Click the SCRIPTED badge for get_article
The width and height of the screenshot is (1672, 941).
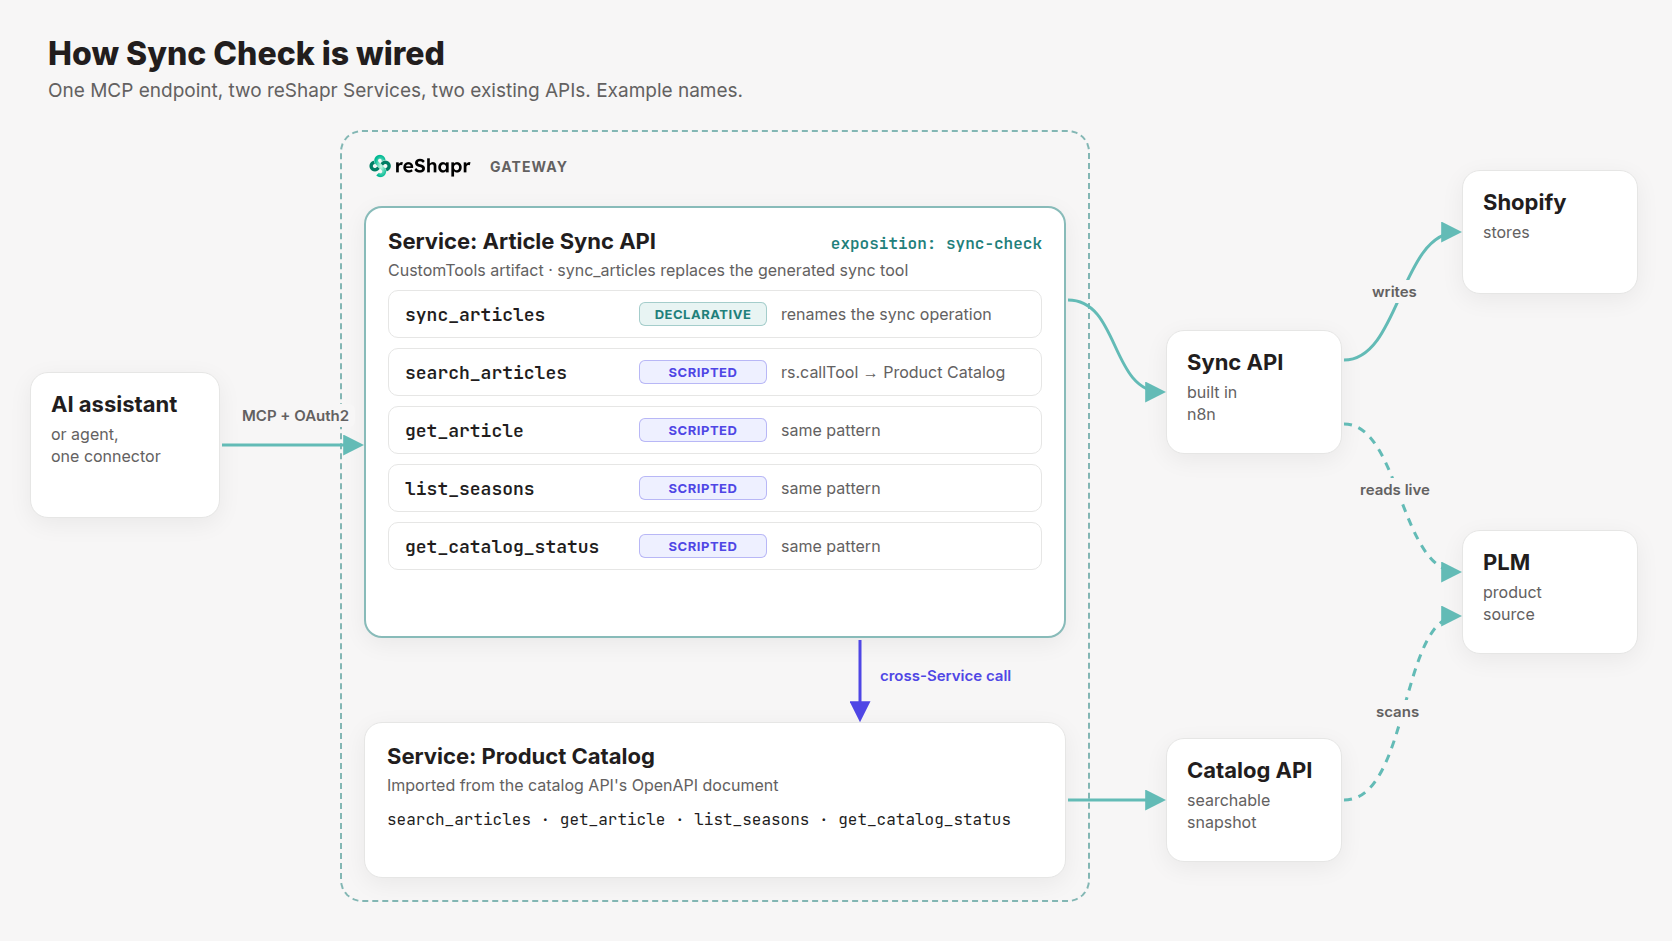[x=703, y=430]
